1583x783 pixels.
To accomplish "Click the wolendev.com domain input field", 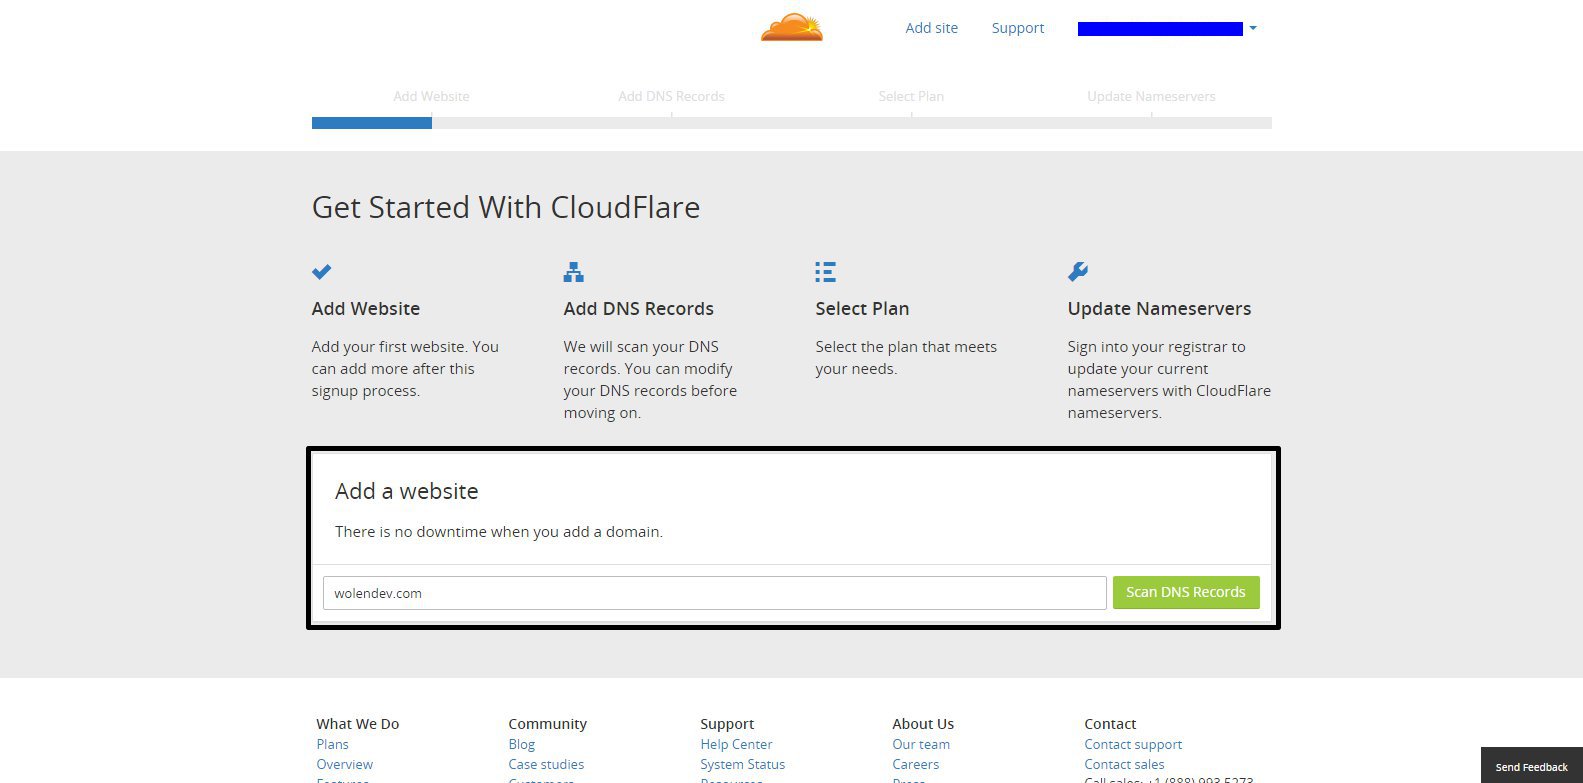I will coord(714,593).
